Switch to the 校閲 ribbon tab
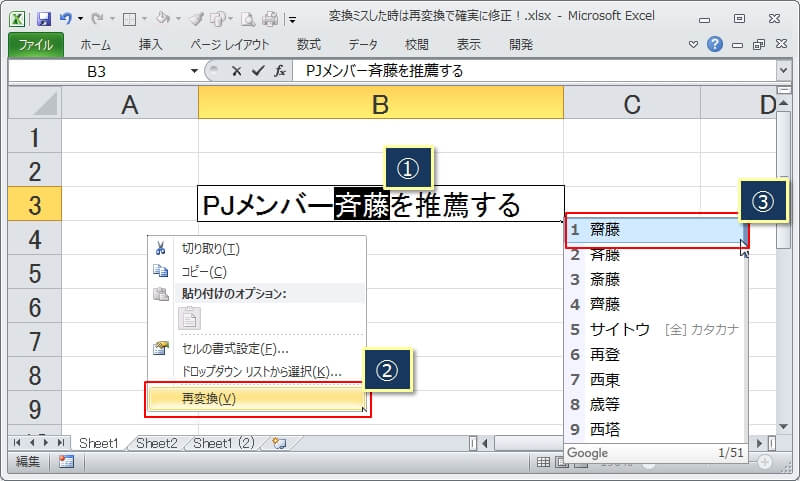 [x=417, y=45]
